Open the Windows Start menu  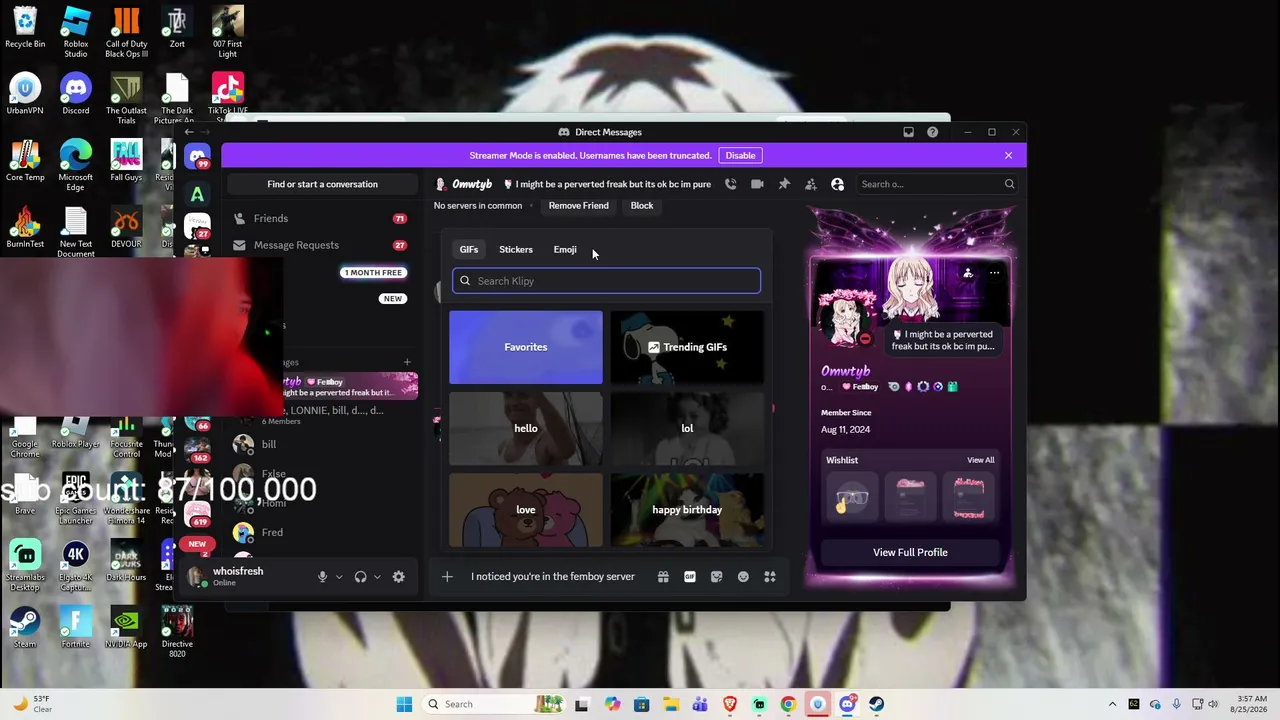pyautogui.click(x=404, y=704)
